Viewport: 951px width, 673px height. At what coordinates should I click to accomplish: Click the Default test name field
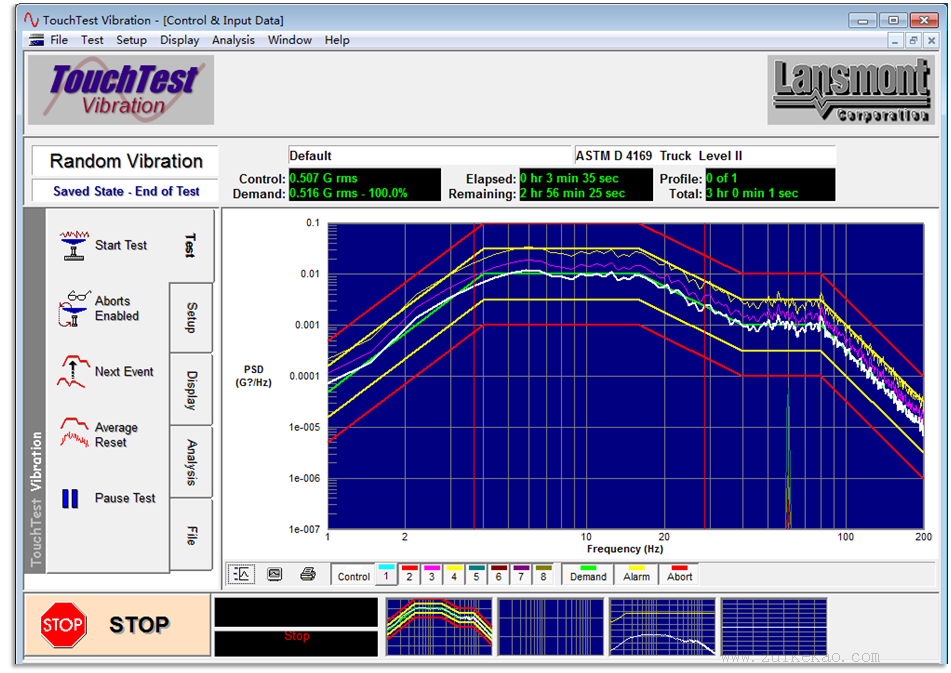pos(429,156)
